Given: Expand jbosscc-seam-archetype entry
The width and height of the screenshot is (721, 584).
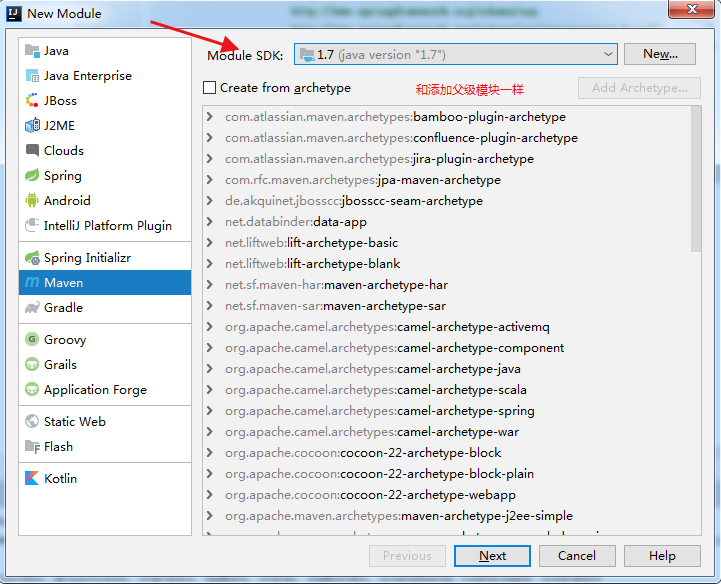Looking at the screenshot, I should tap(210, 200).
